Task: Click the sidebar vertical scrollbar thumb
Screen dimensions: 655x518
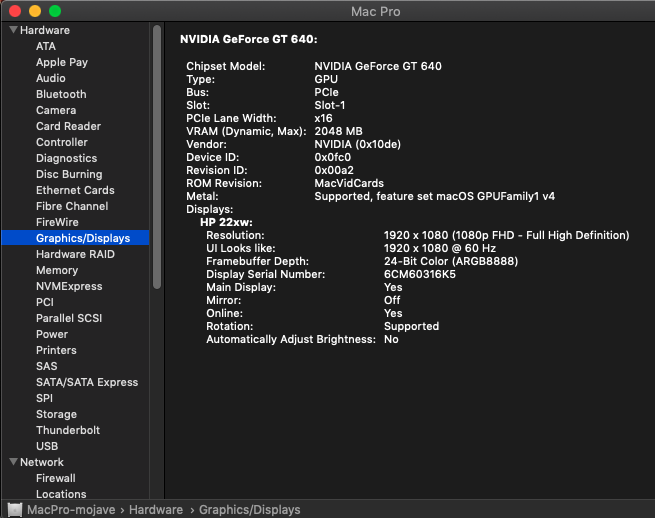Action: pos(157,157)
